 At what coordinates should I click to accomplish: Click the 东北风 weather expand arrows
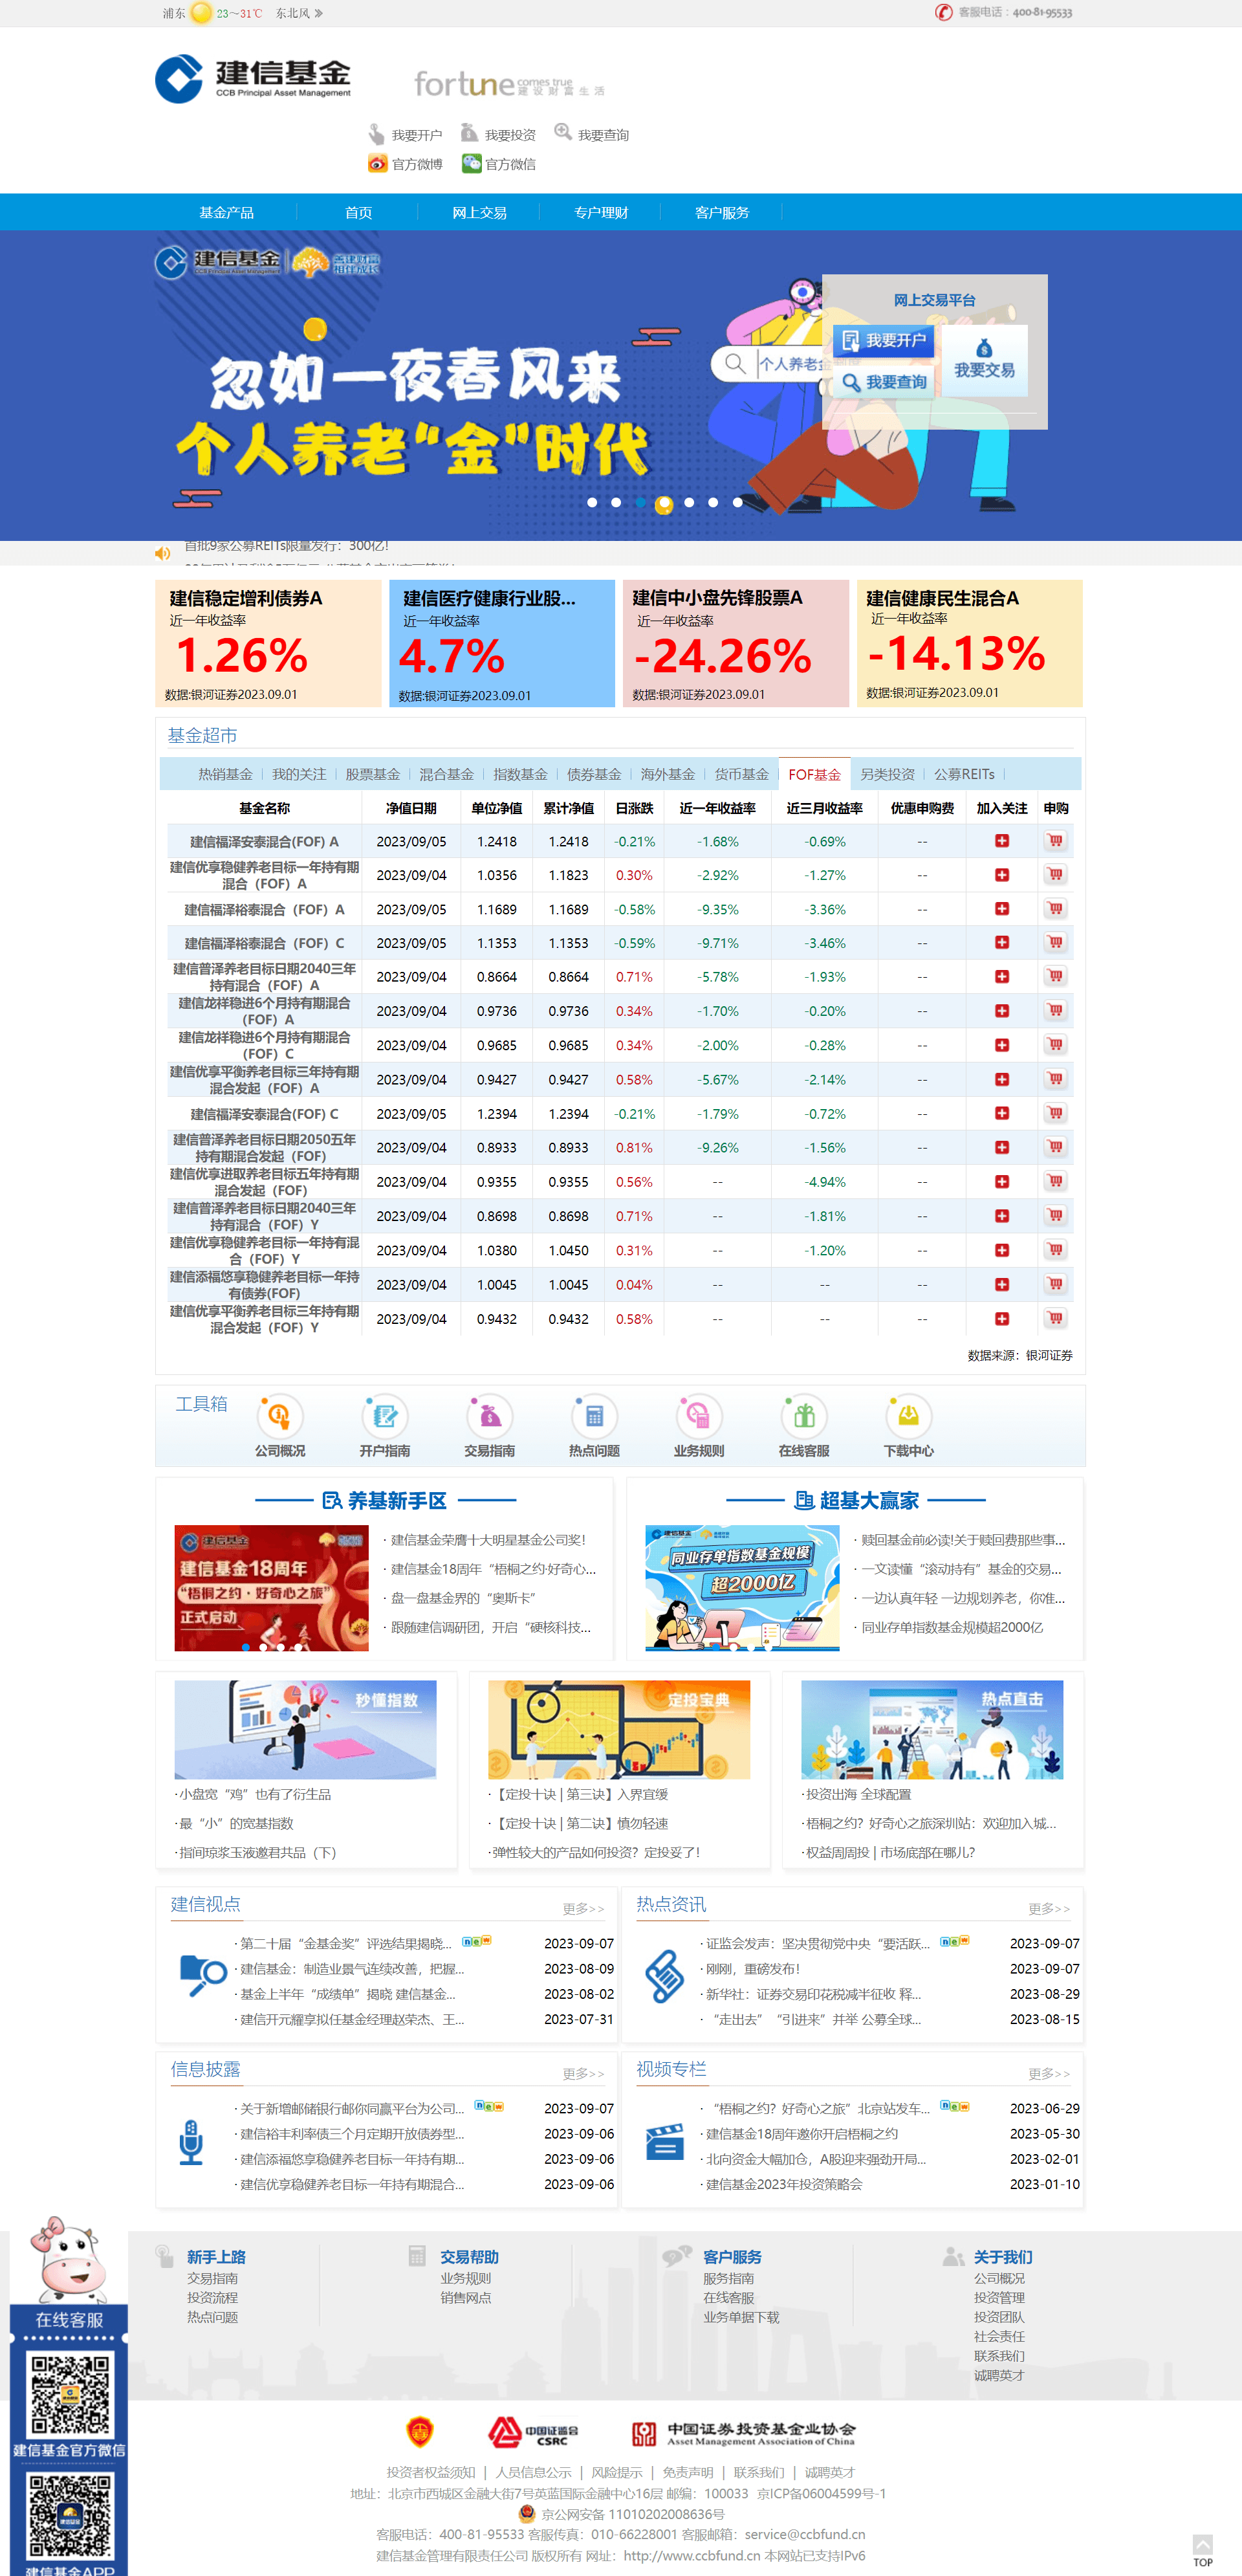[318, 13]
